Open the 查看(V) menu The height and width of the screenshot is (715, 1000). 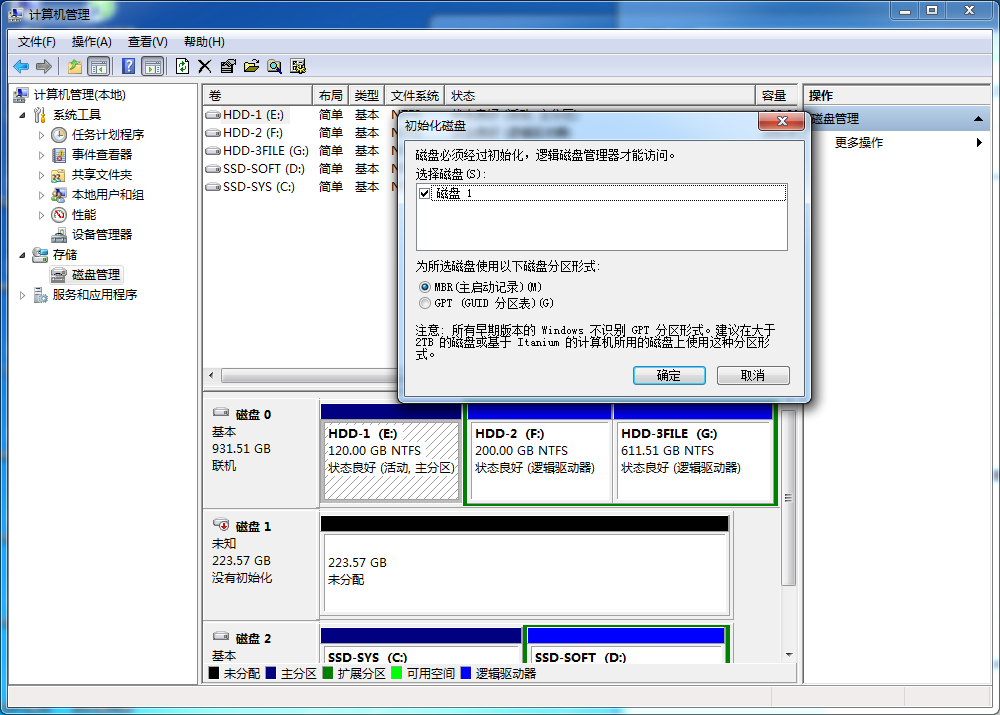point(147,42)
